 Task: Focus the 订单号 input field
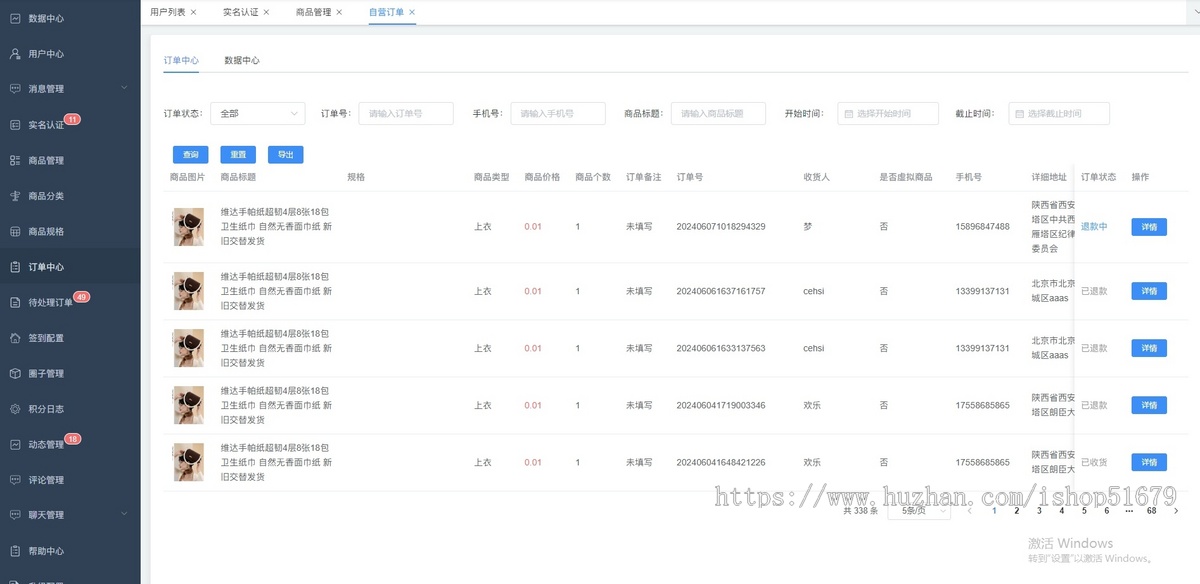pyautogui.click(x=406, y=114)
